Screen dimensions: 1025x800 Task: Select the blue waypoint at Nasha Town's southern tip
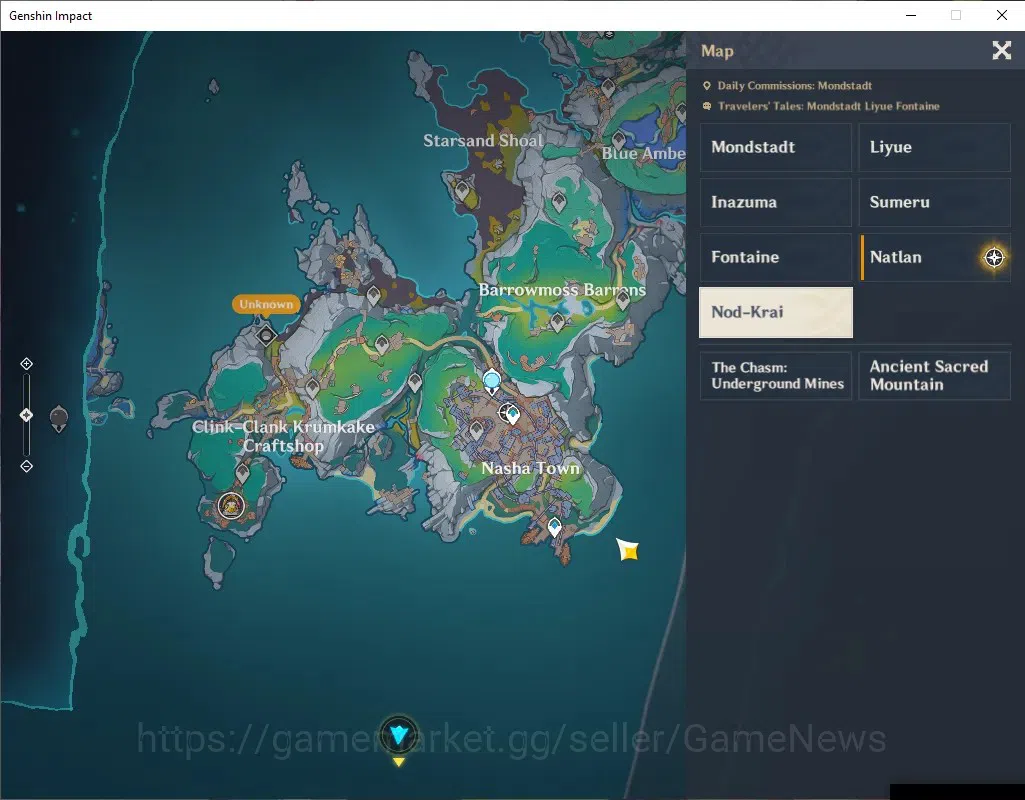[x=554, y=527]
